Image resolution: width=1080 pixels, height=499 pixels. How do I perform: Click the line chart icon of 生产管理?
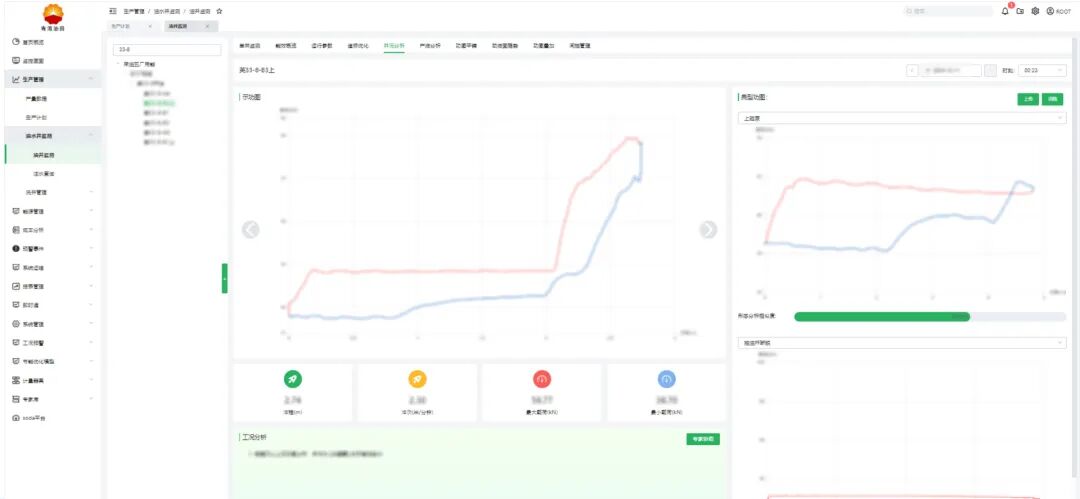point(16,80)
